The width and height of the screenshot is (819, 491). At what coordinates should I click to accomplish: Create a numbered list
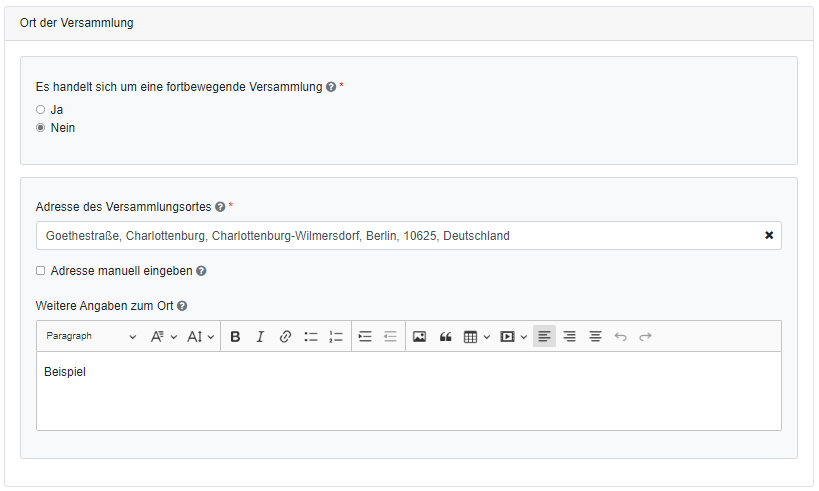pos(336,337)
